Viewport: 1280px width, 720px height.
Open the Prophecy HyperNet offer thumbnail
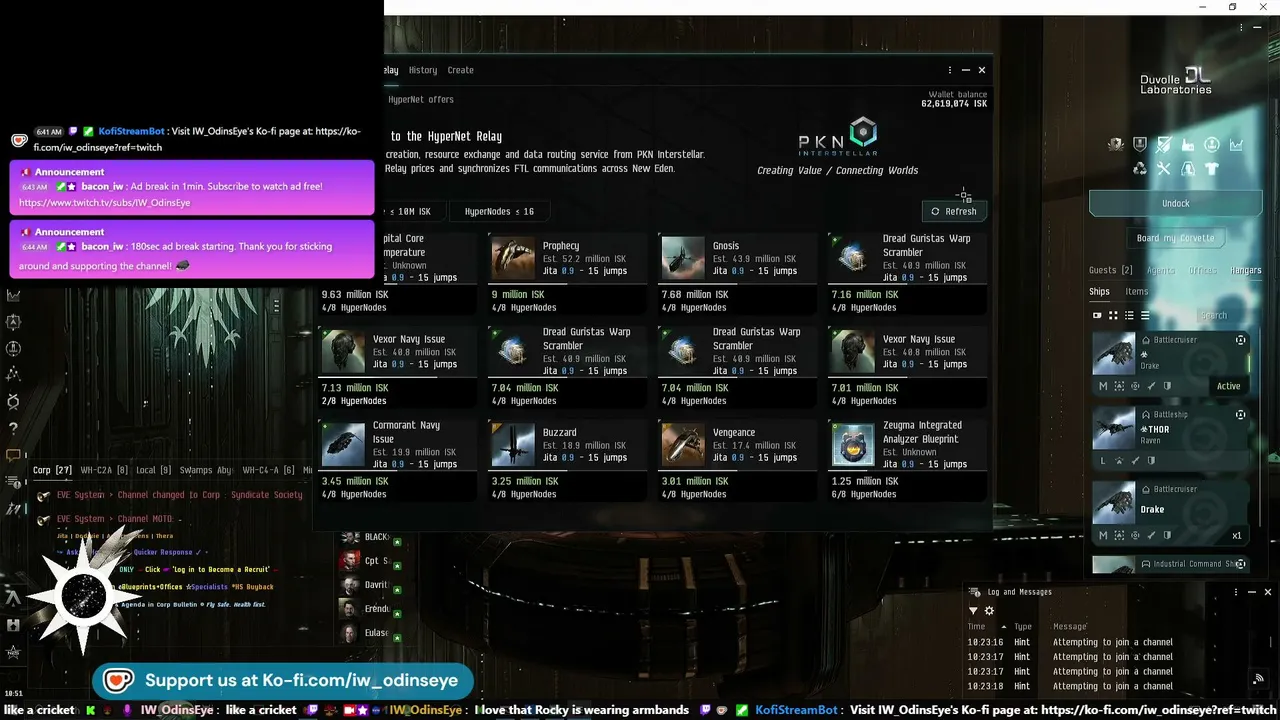click(x=513, y=259)
